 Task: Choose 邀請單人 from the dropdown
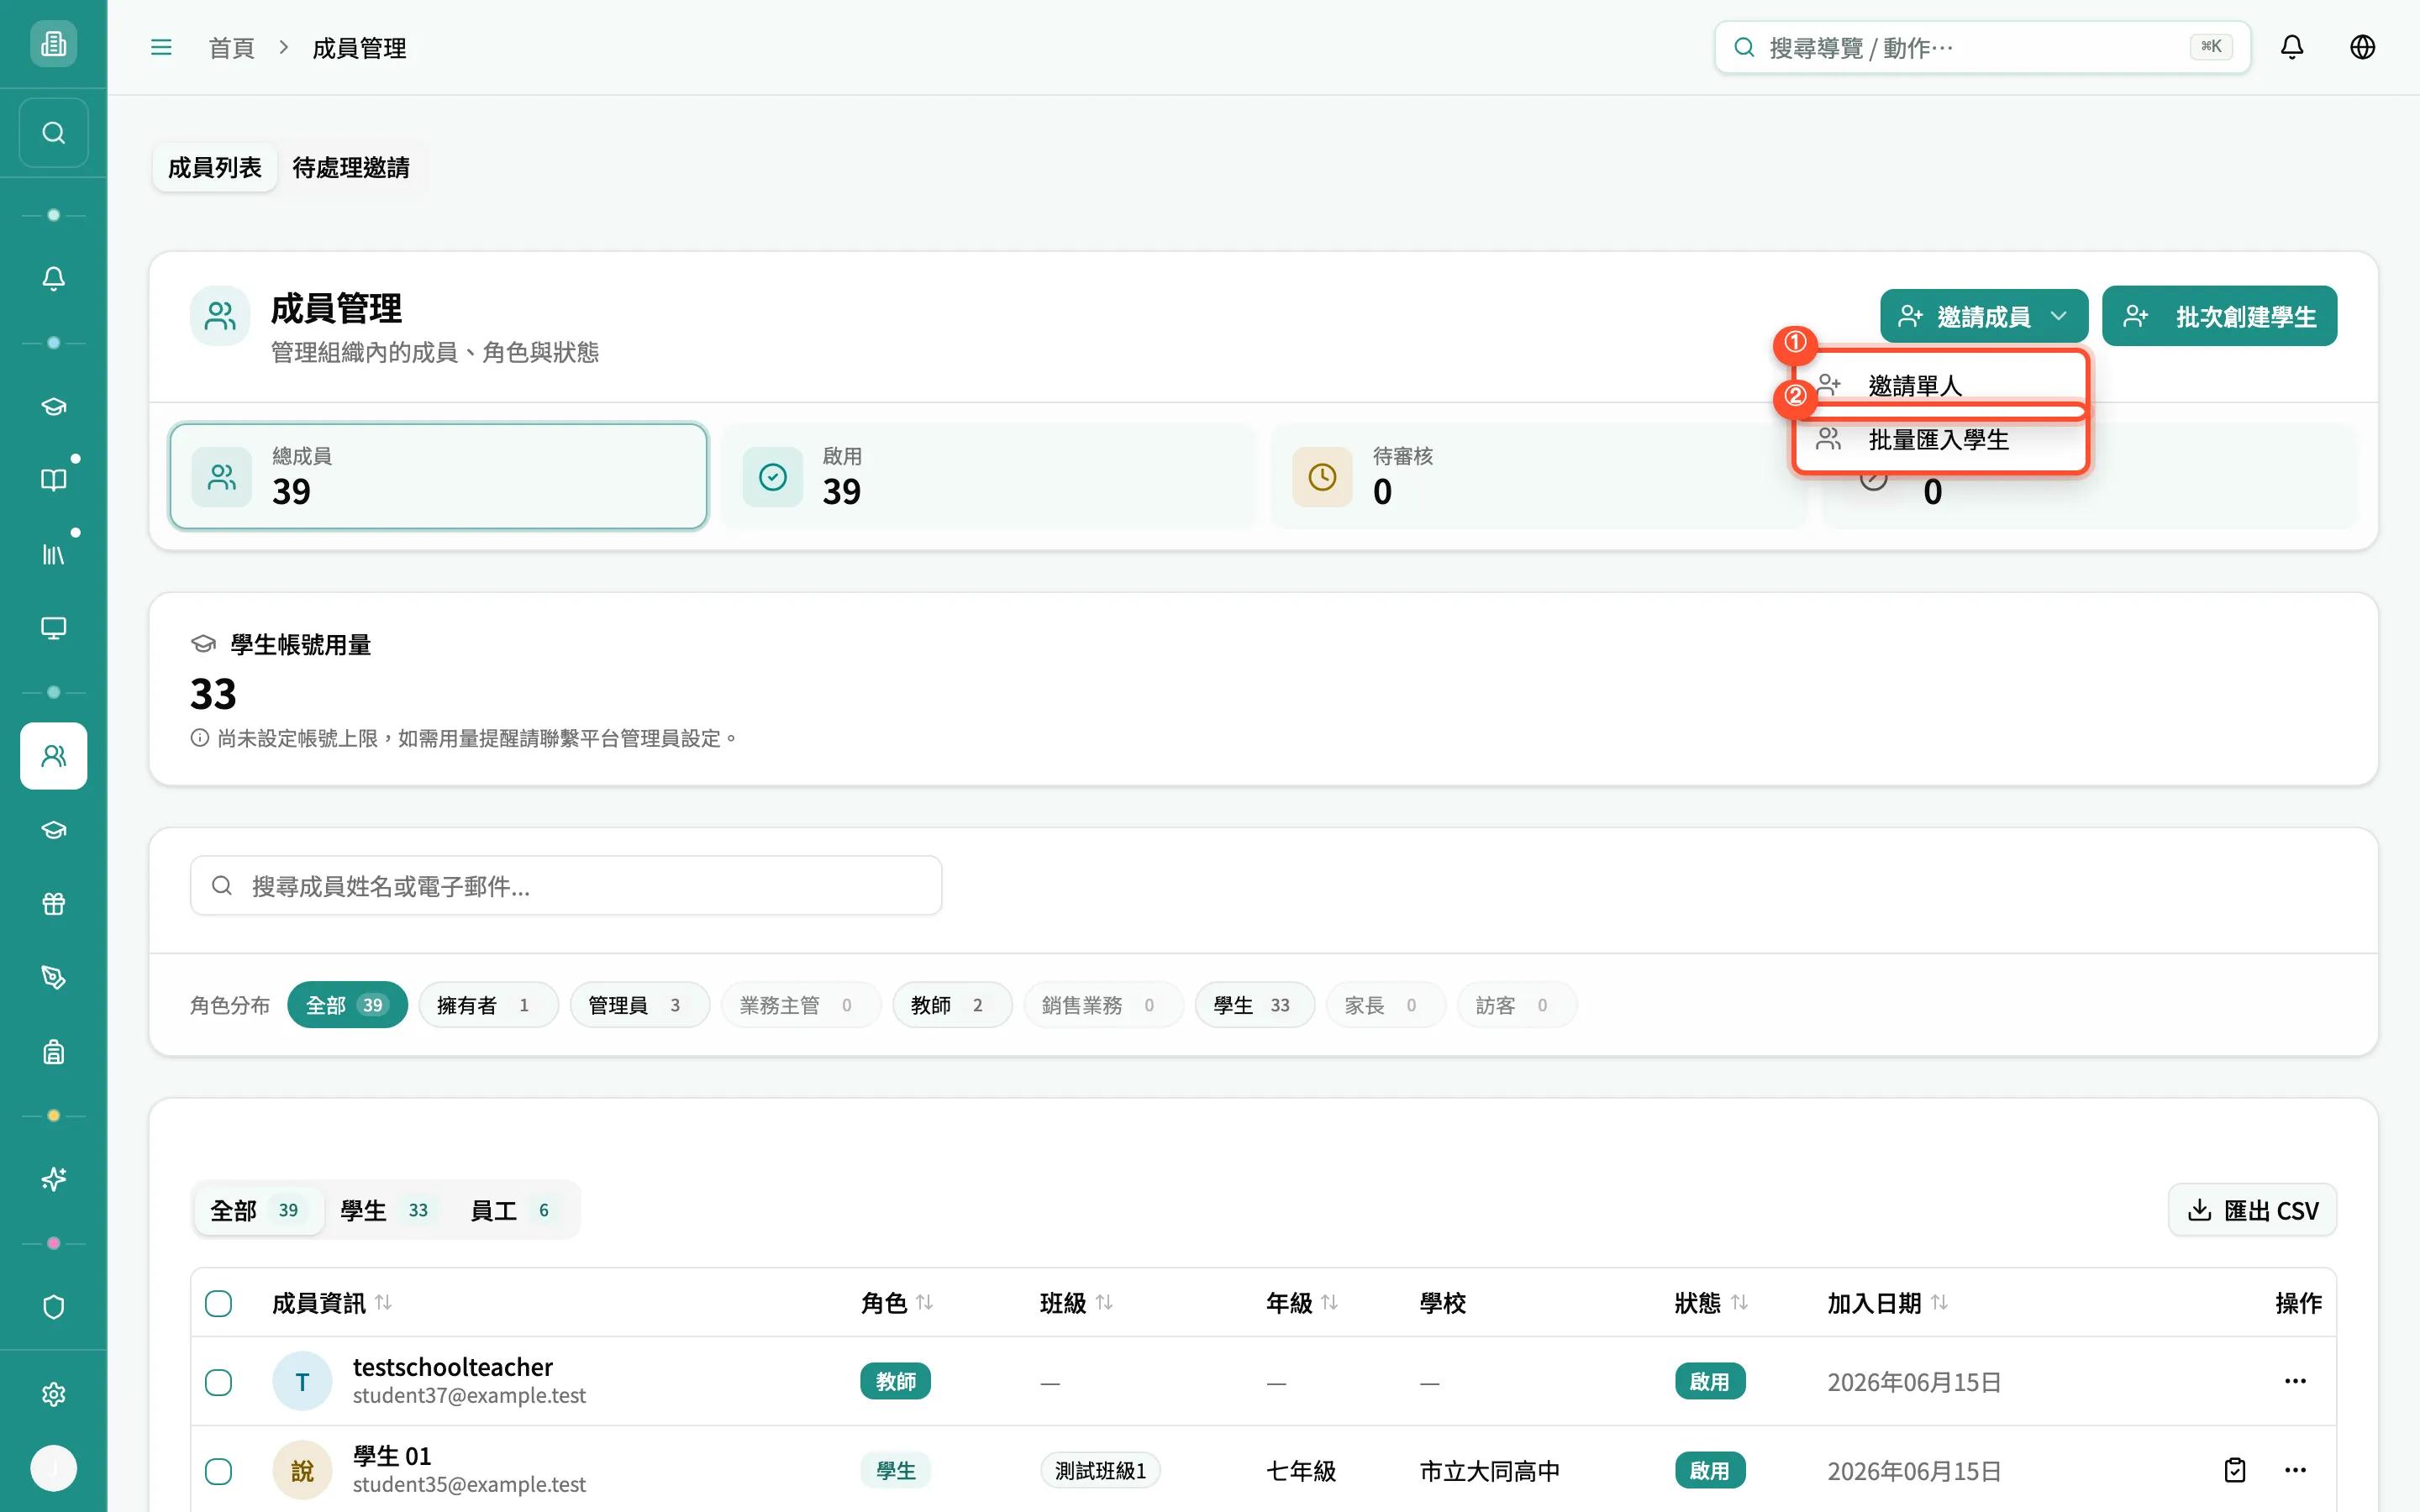click(1940, 385)
